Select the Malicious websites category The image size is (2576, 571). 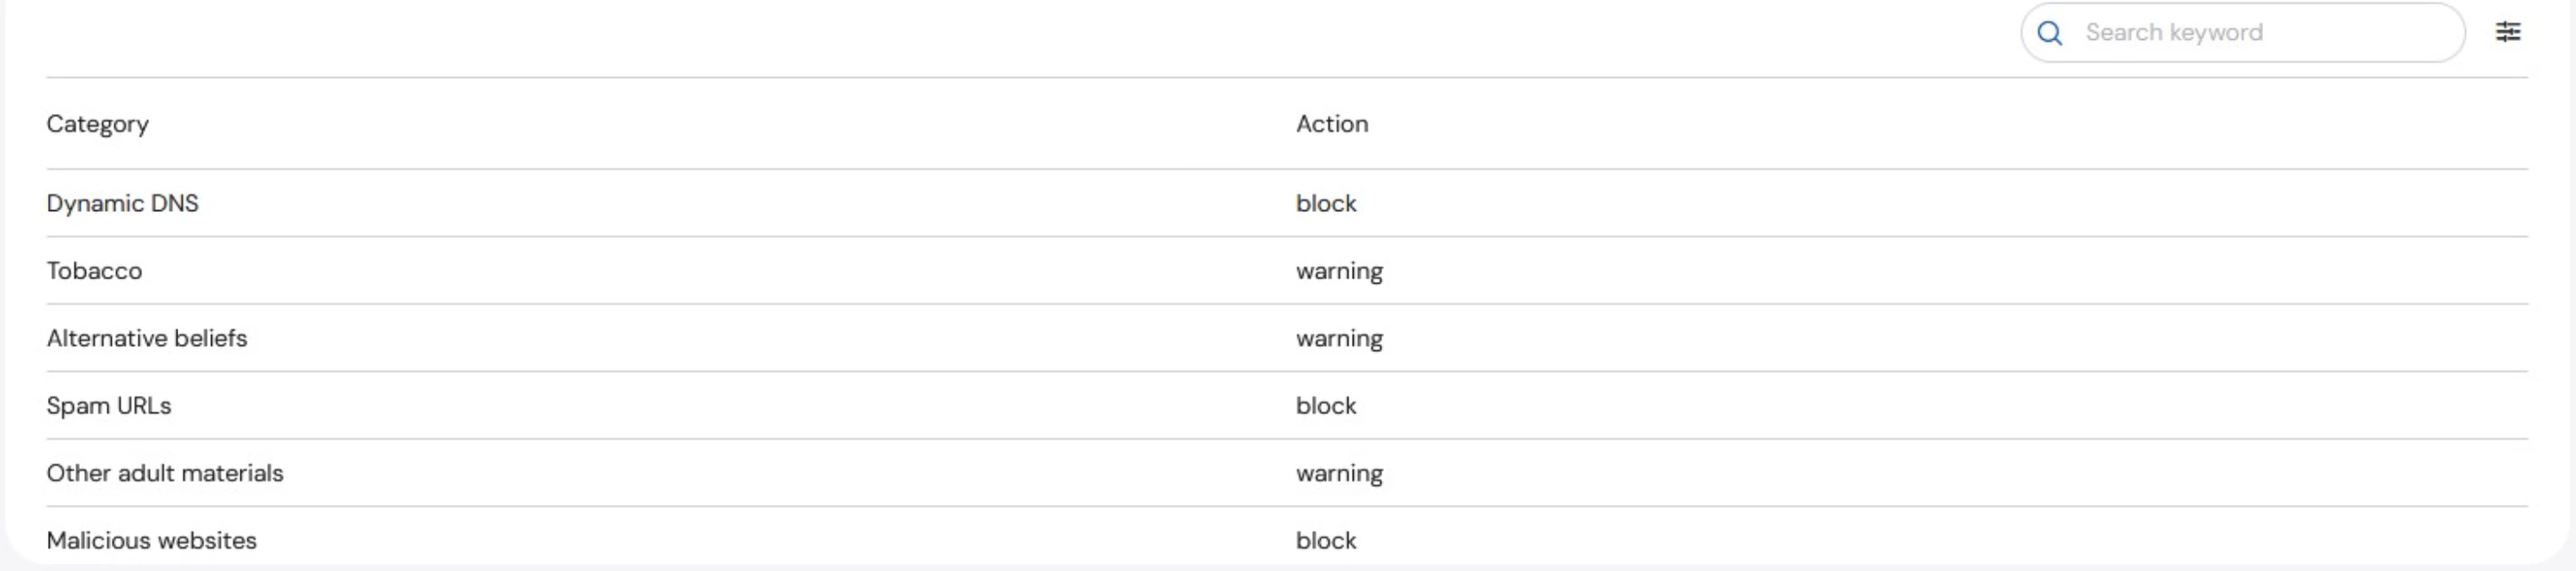(151, 540)
